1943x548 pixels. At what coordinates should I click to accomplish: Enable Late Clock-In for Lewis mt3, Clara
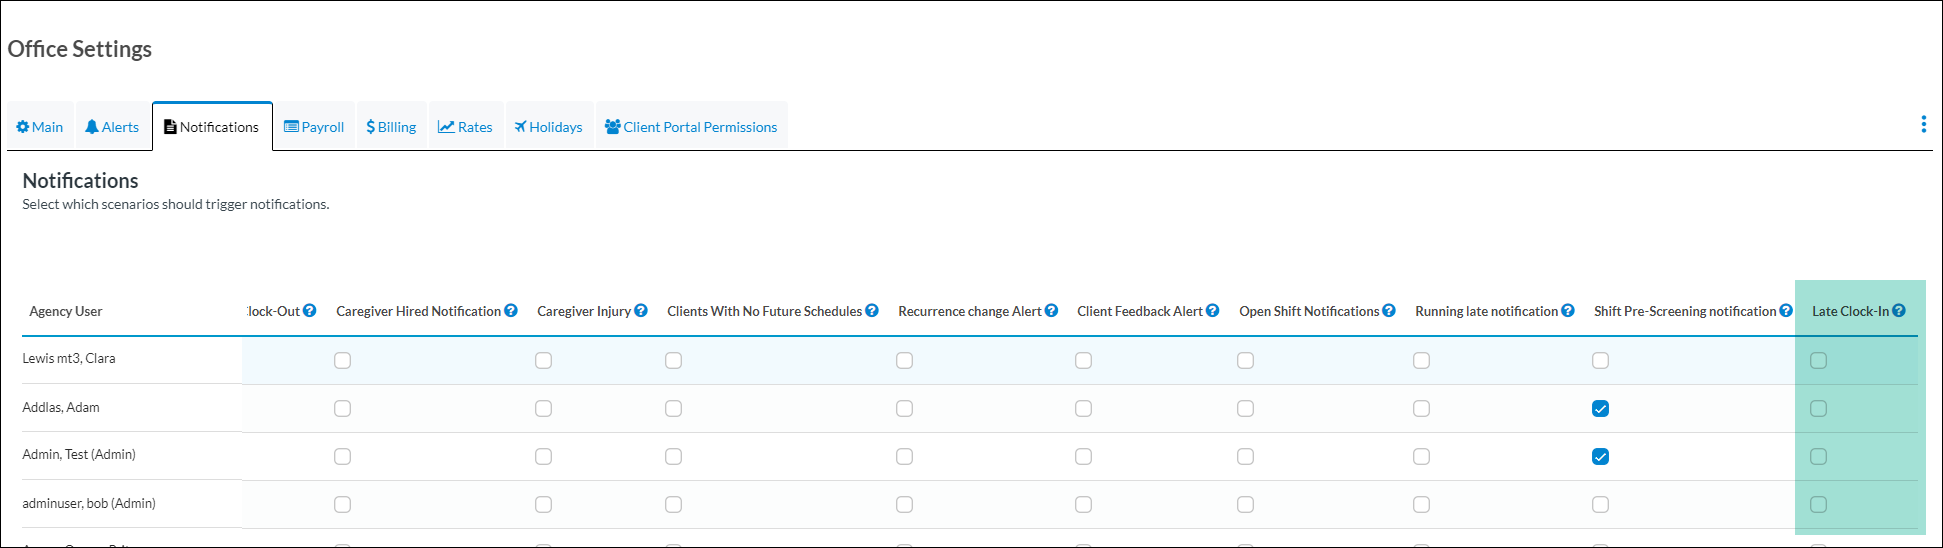(x=1819, y=361)
